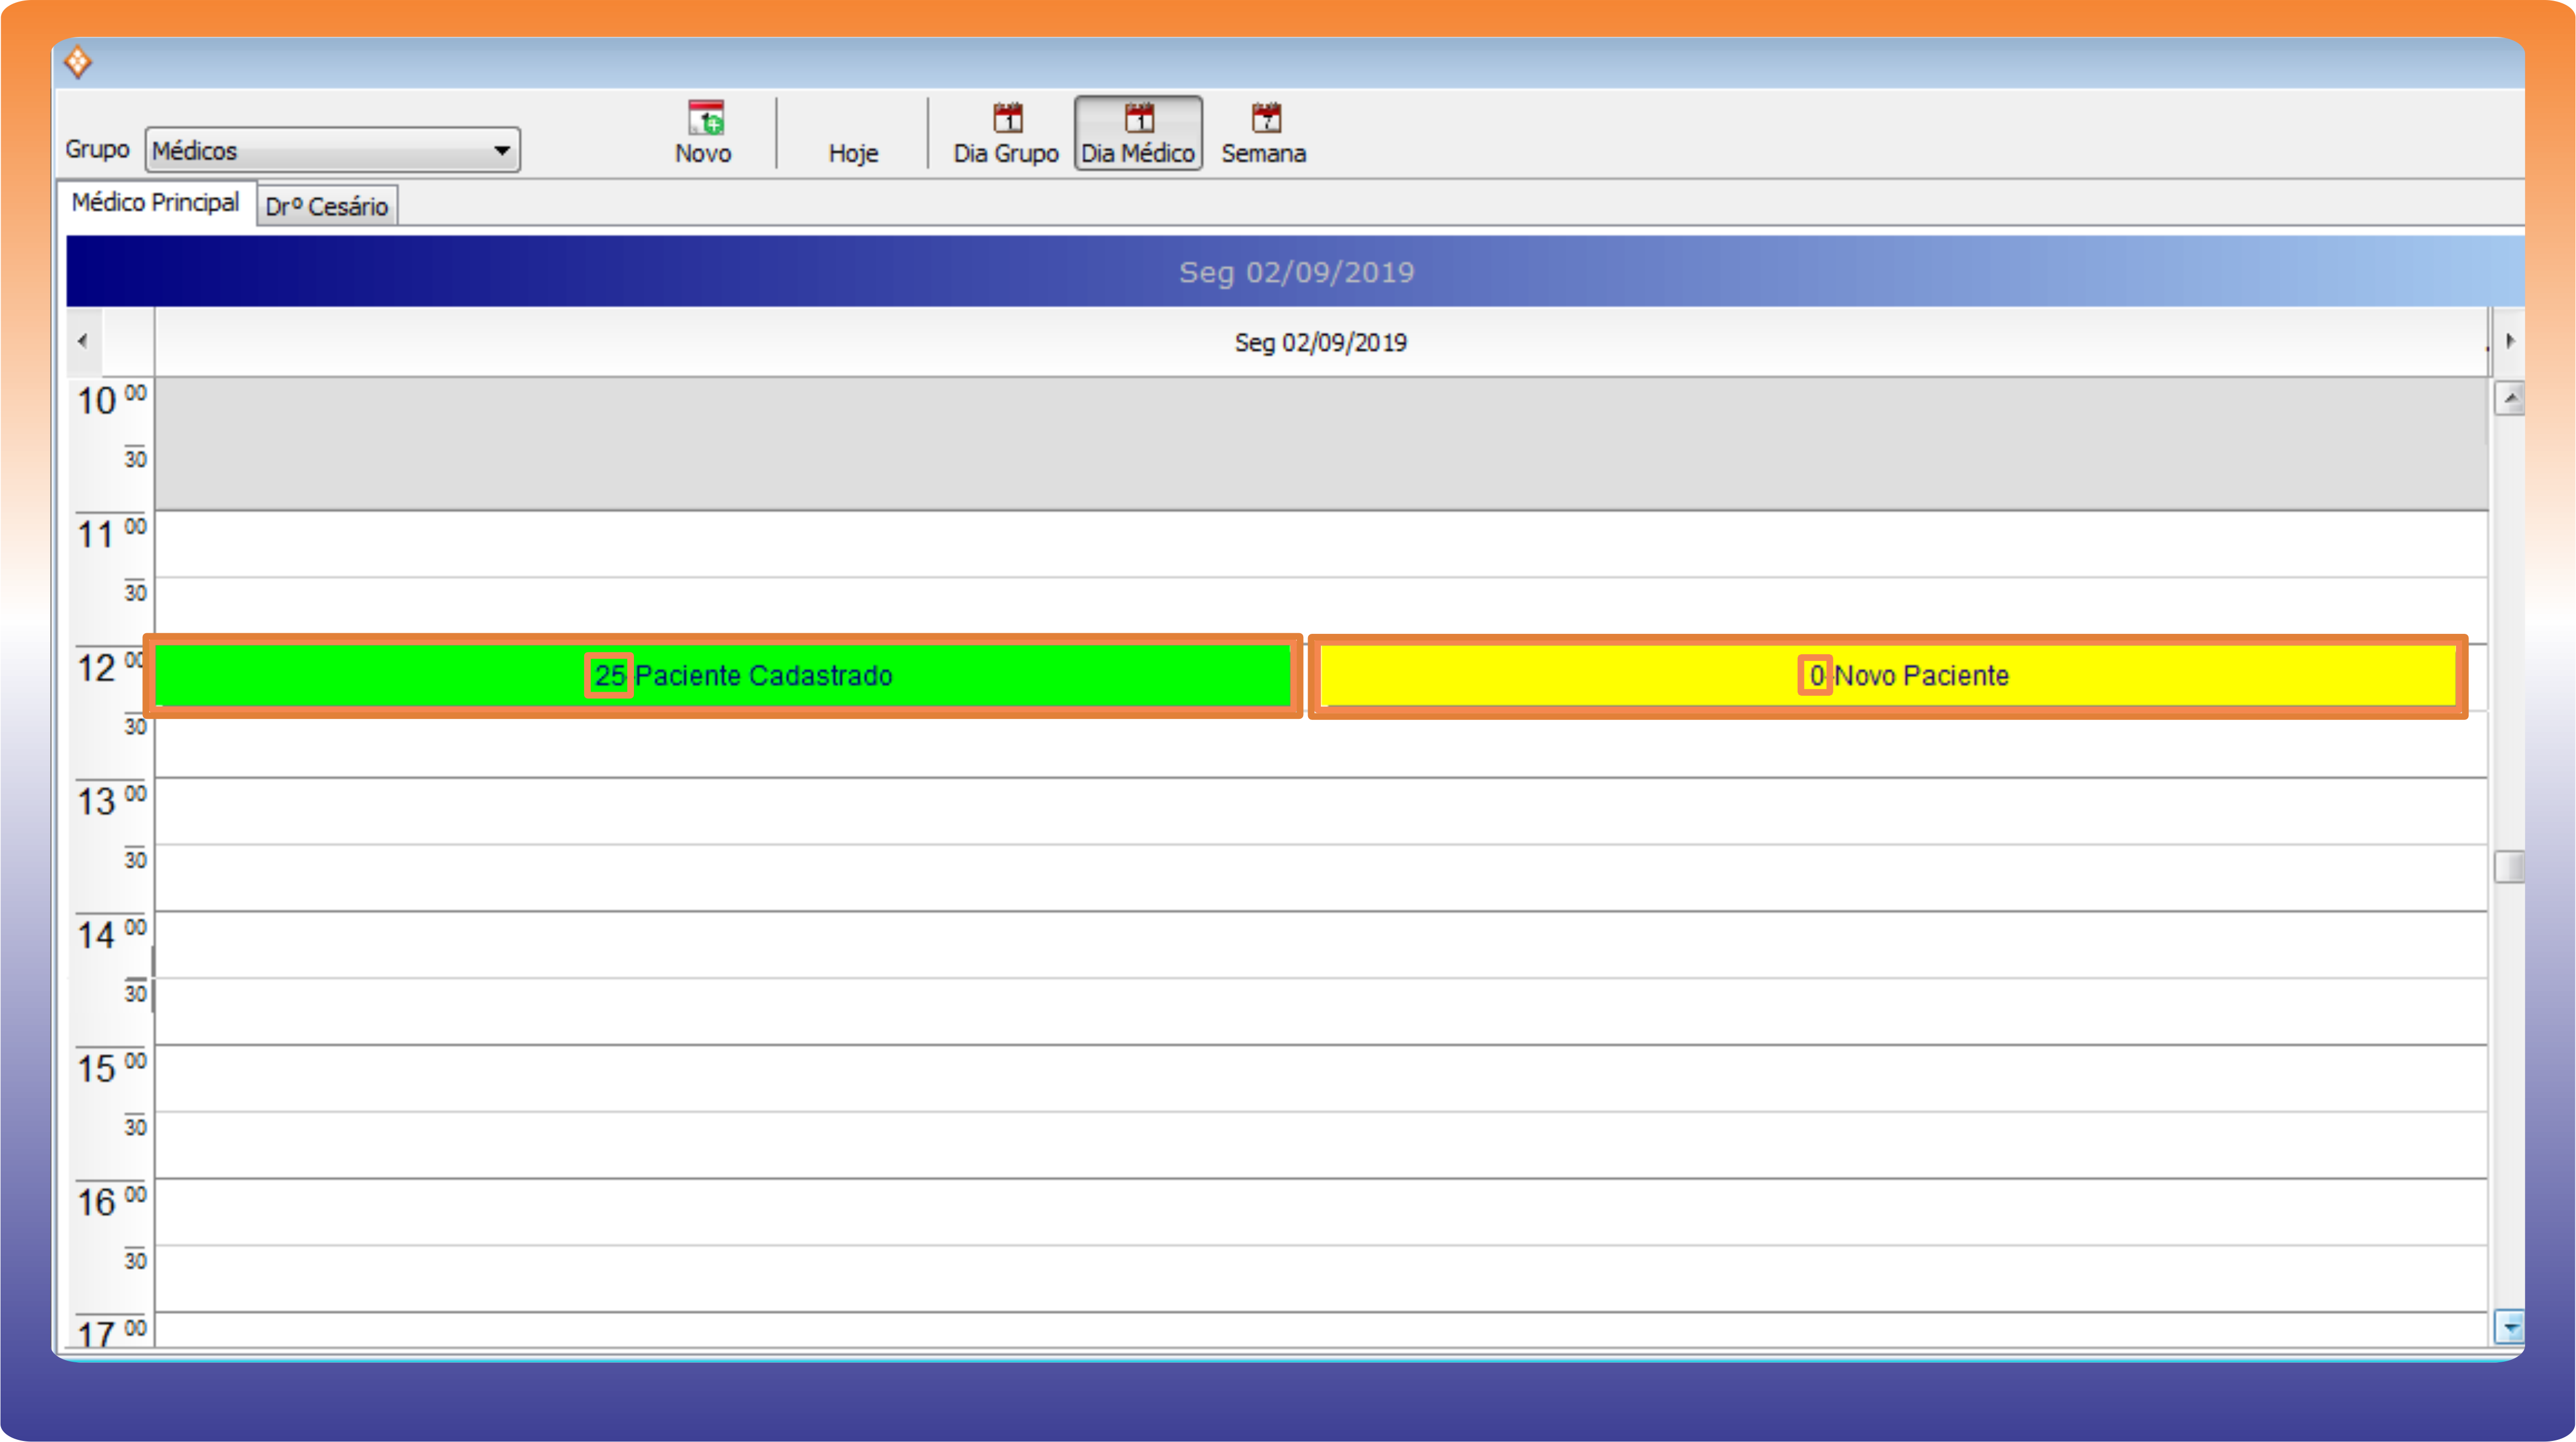Click the orange diamond app icon

(78, 62)
